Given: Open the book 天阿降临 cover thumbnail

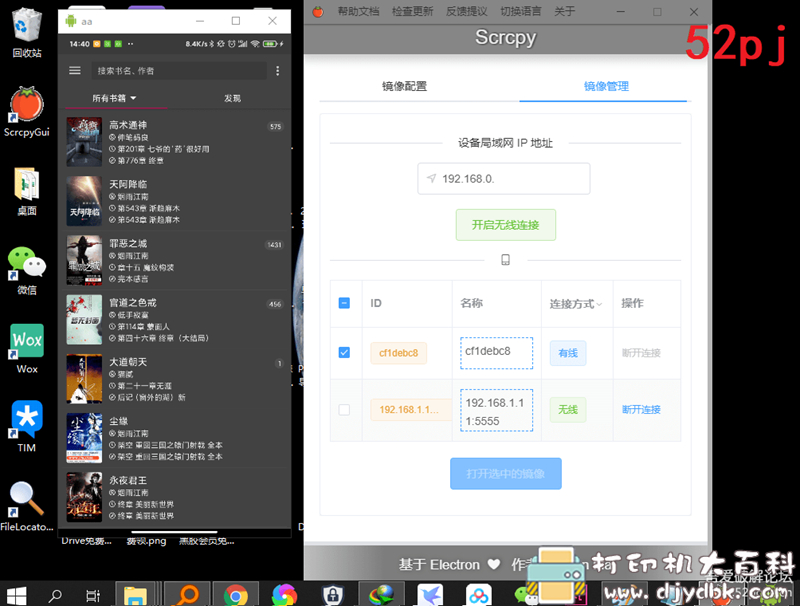Looking at the screenshot, I should [x=84, y=201].
